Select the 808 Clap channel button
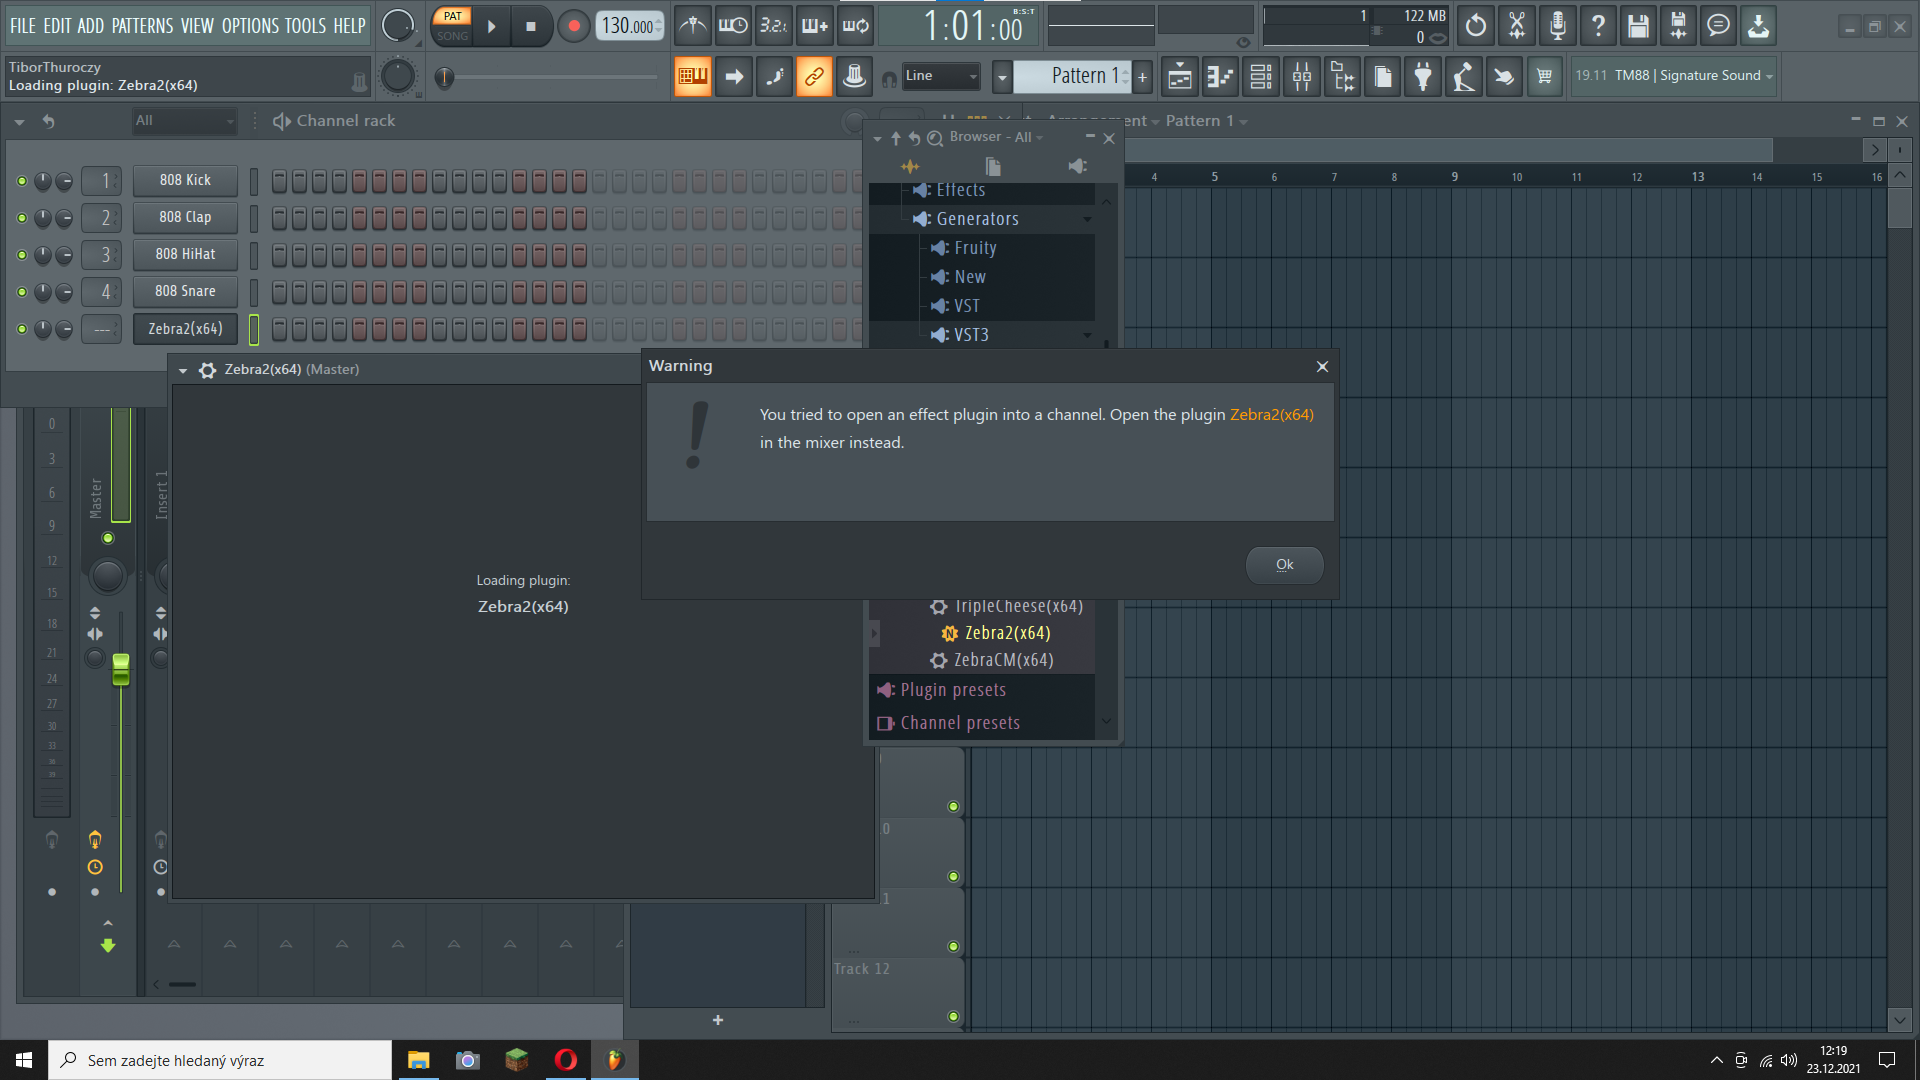The image size is (1920, 1080). point(185,218)
